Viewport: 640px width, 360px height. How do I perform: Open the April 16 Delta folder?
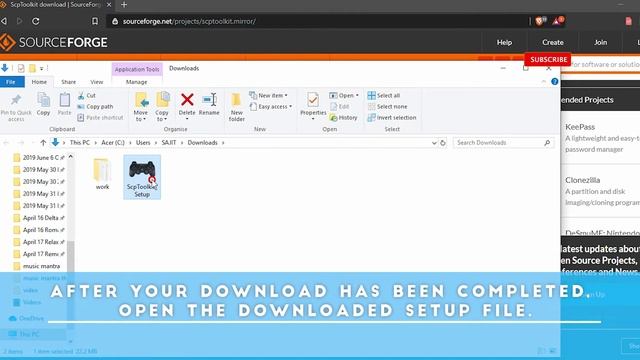pyautogui.click(x=39, y=218)
